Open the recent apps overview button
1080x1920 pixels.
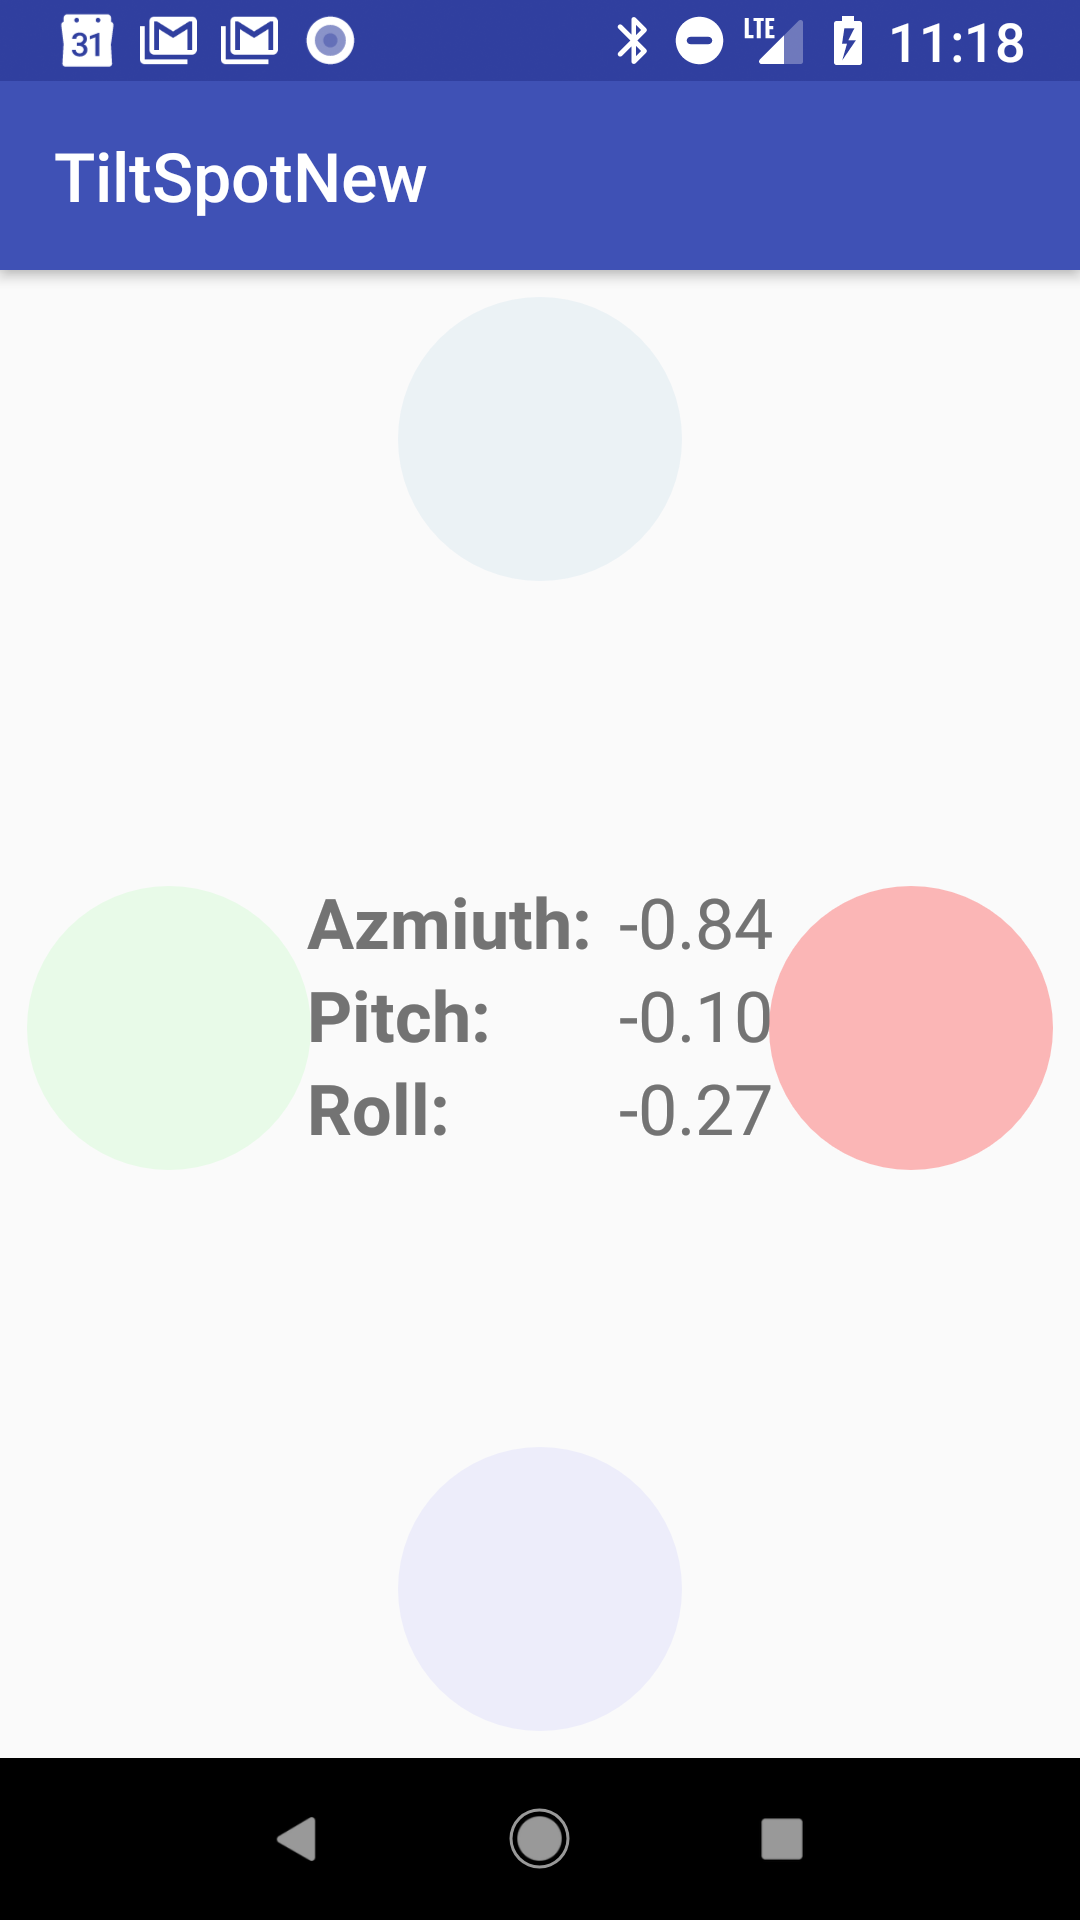pyautogui.click(x=781, y=1838)
